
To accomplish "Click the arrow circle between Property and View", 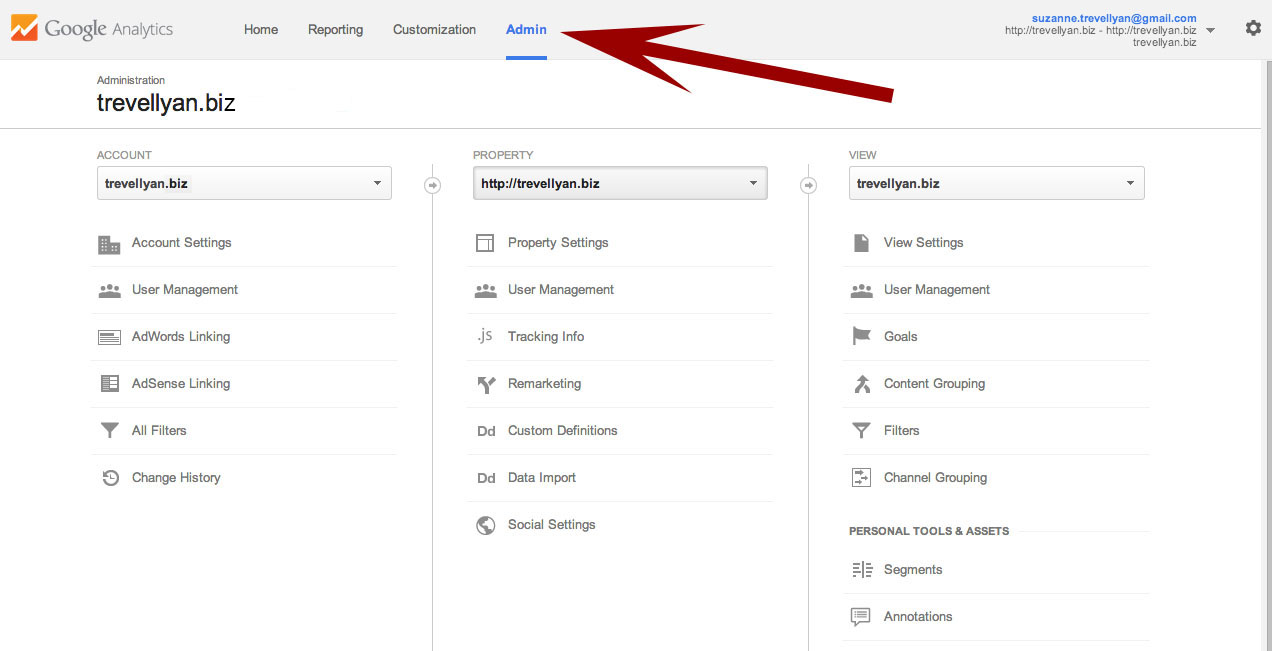I will [809, 185].
